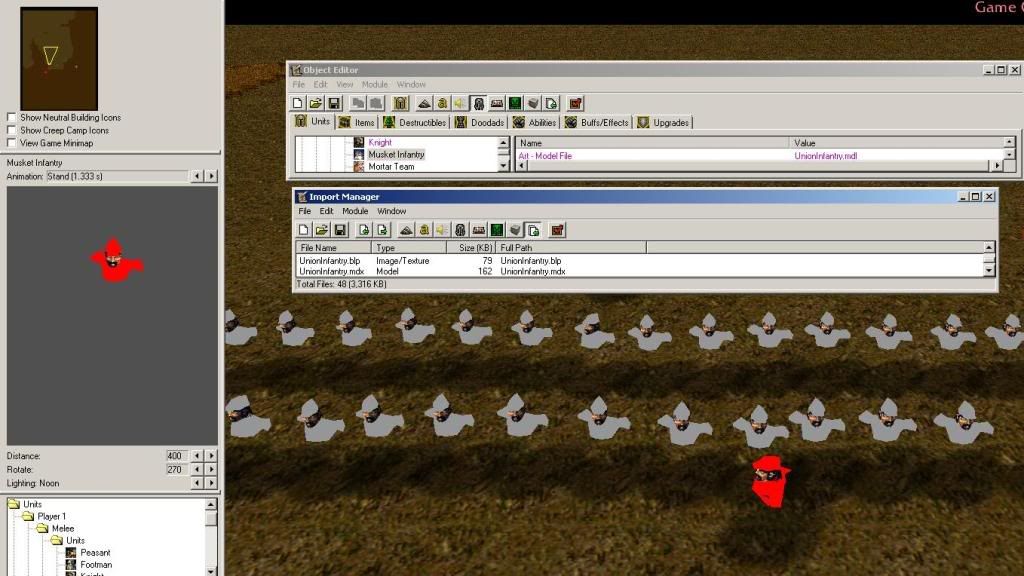This screenshot has height=576, width=1024.
Task: Open Window menu in Import Manager
Action: point(391,211)
